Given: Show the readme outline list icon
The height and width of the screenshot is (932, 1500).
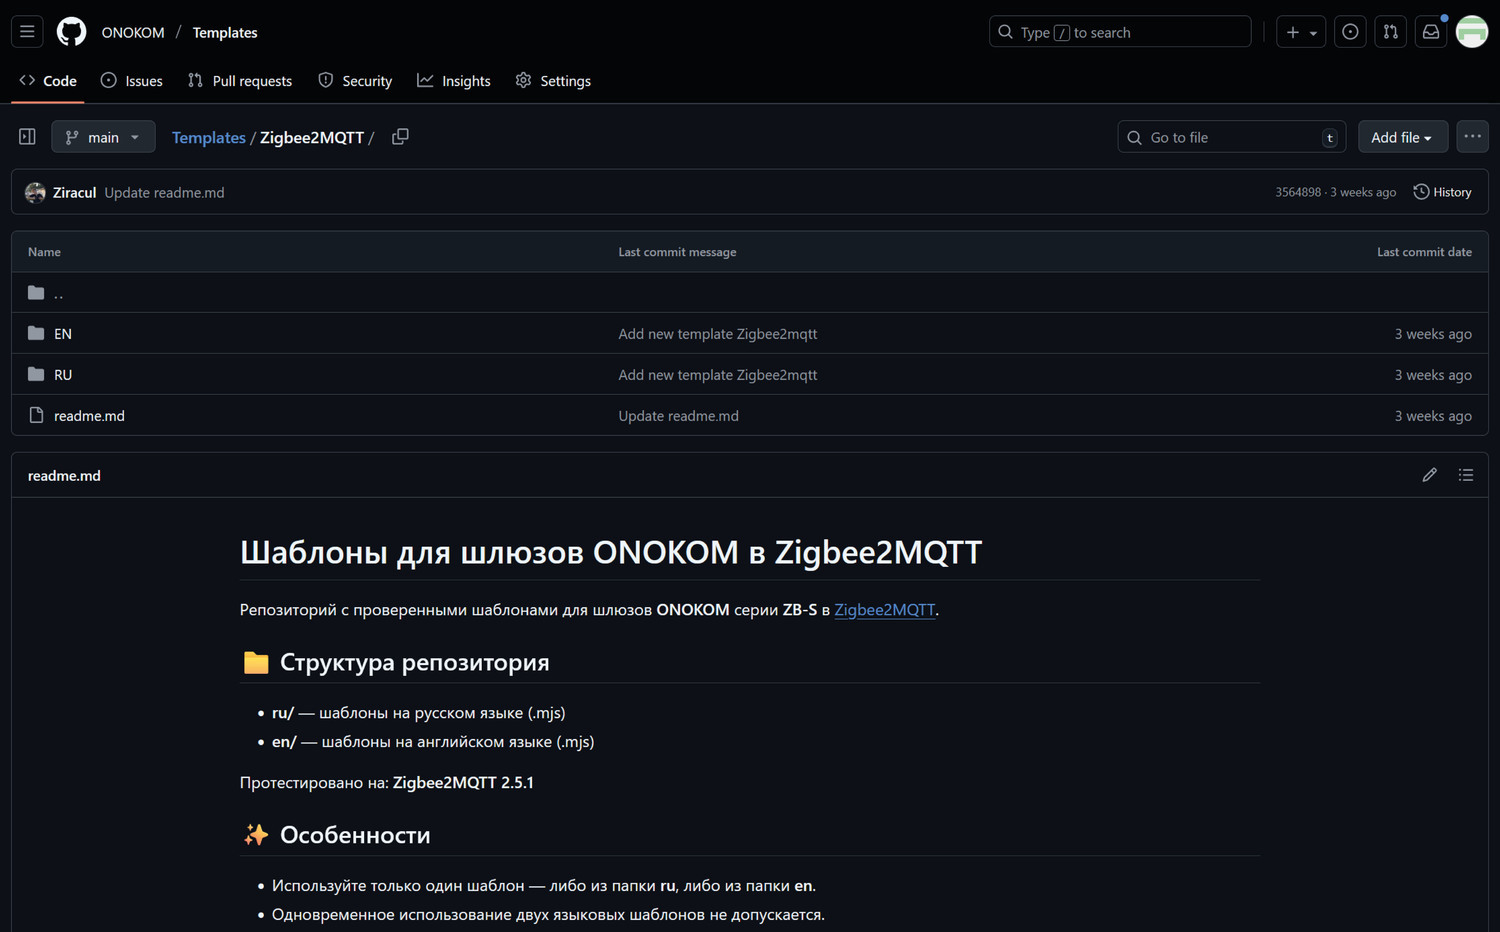Looking at the screenshot, I should click(1466, 475).
